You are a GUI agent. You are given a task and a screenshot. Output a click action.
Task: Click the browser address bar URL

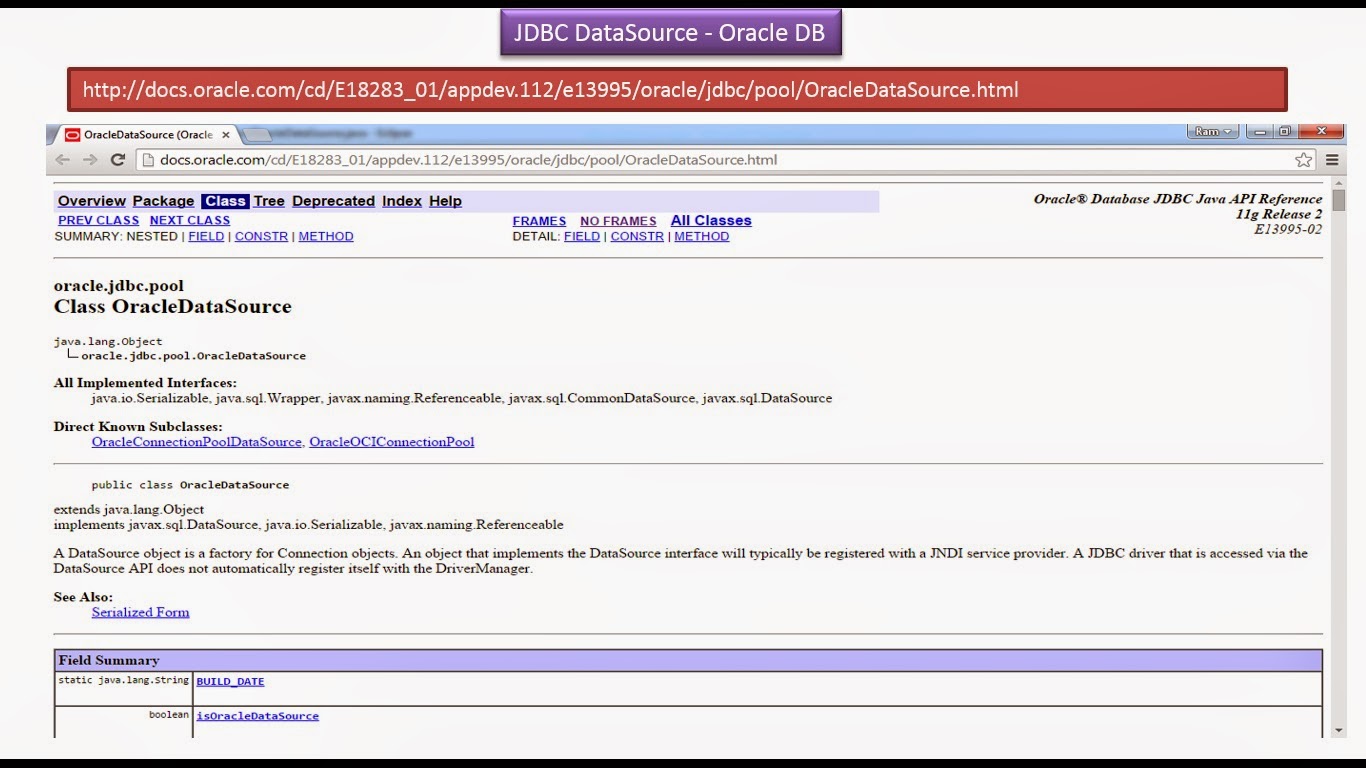click(468, 160)
